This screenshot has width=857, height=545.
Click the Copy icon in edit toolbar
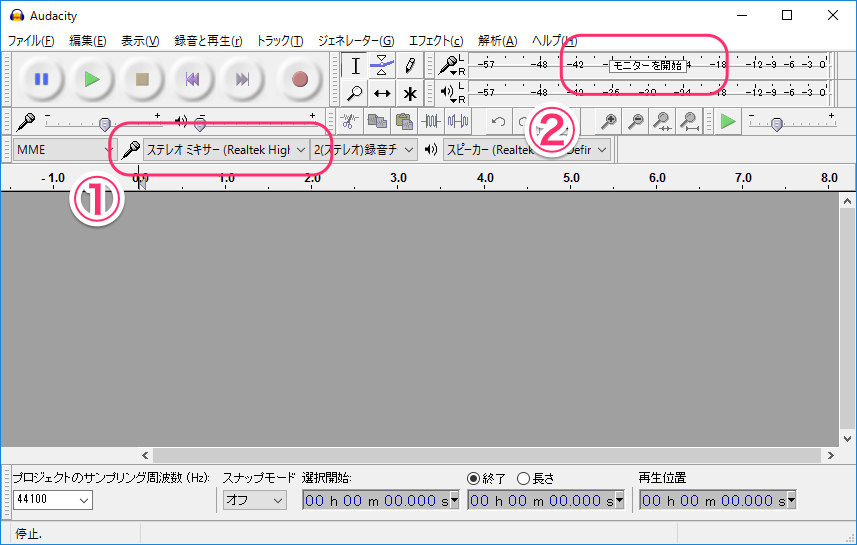point(377,121)
